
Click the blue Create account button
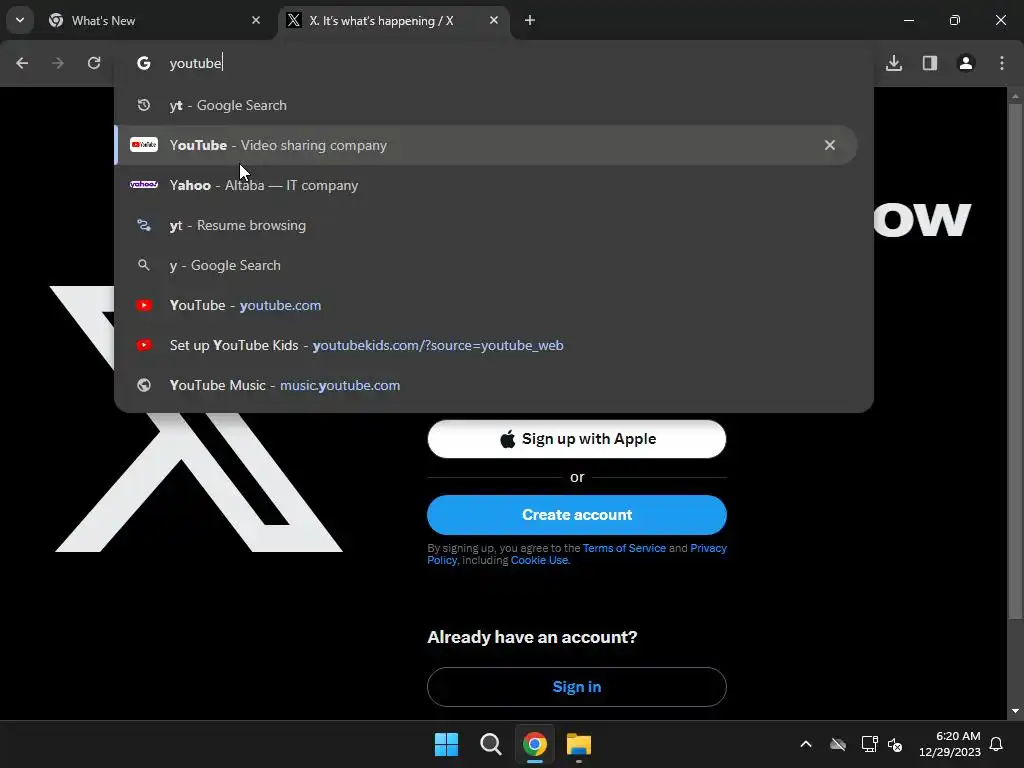[577, 515]
